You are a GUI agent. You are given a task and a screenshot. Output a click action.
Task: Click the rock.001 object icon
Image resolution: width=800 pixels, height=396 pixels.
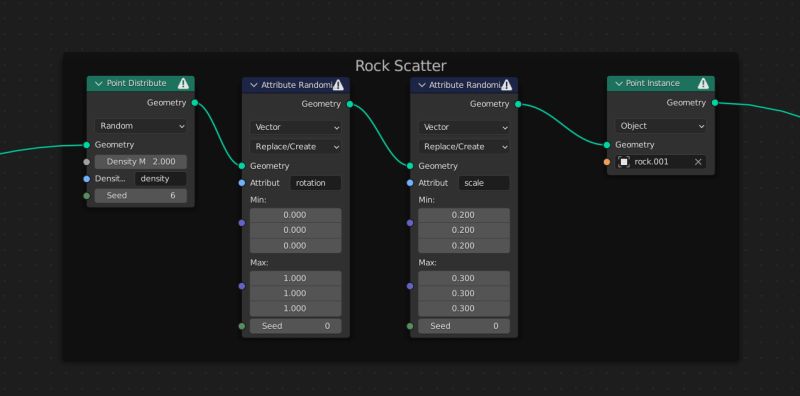(624, 162)
